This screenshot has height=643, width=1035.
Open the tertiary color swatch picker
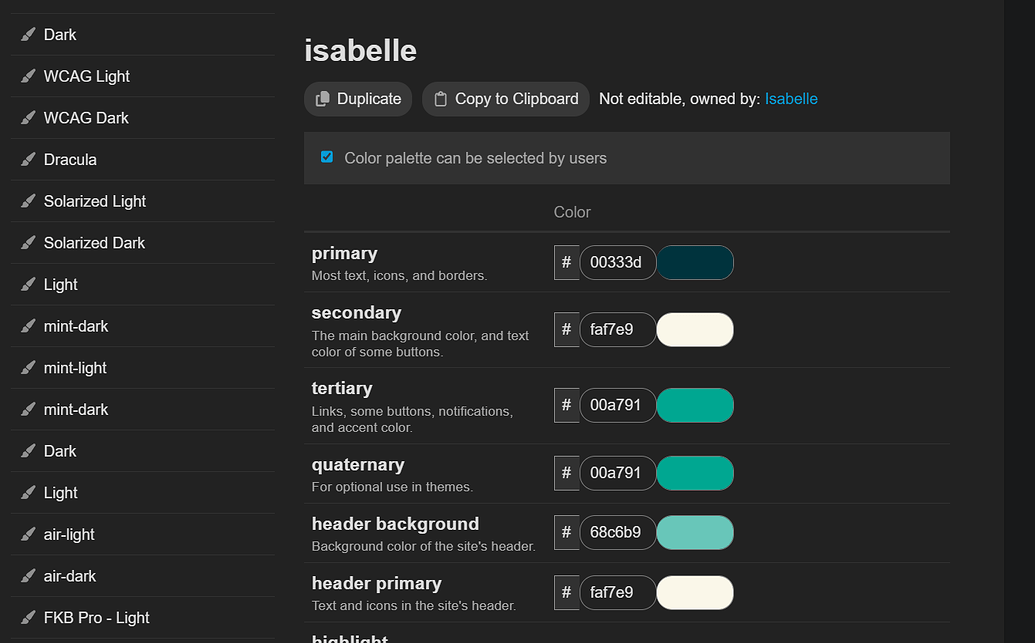tap(695, 405)
